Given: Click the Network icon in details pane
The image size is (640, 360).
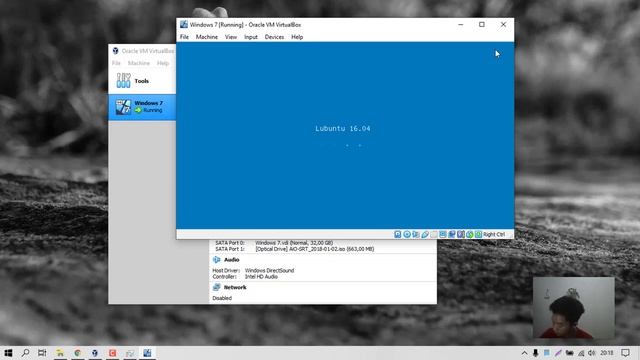Looking at the screenshot, I should click(216, 287).
